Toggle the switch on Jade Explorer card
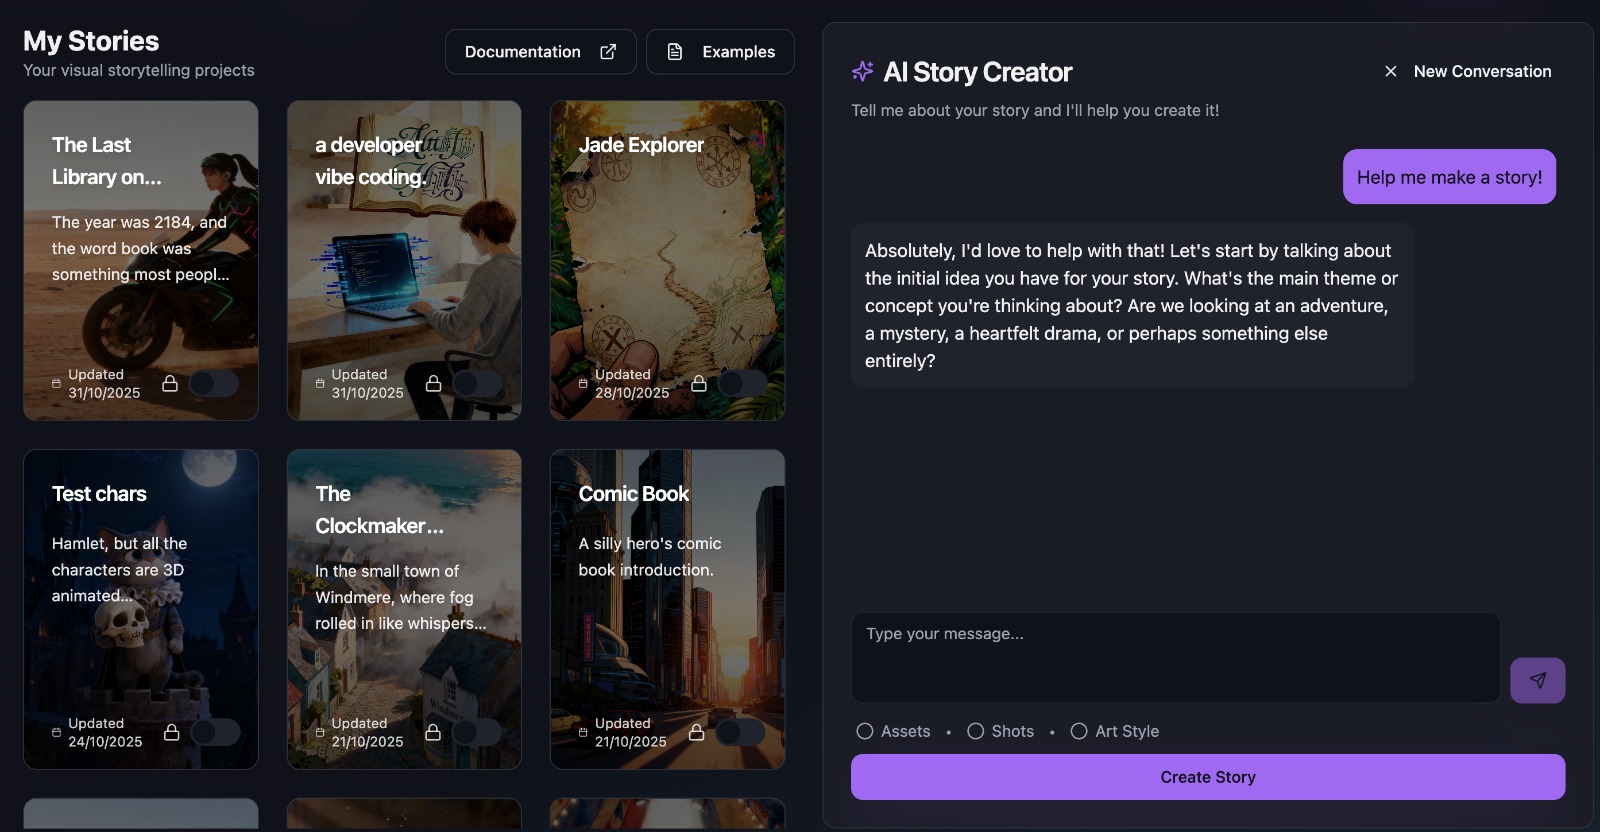 click(x=742, y=383)
